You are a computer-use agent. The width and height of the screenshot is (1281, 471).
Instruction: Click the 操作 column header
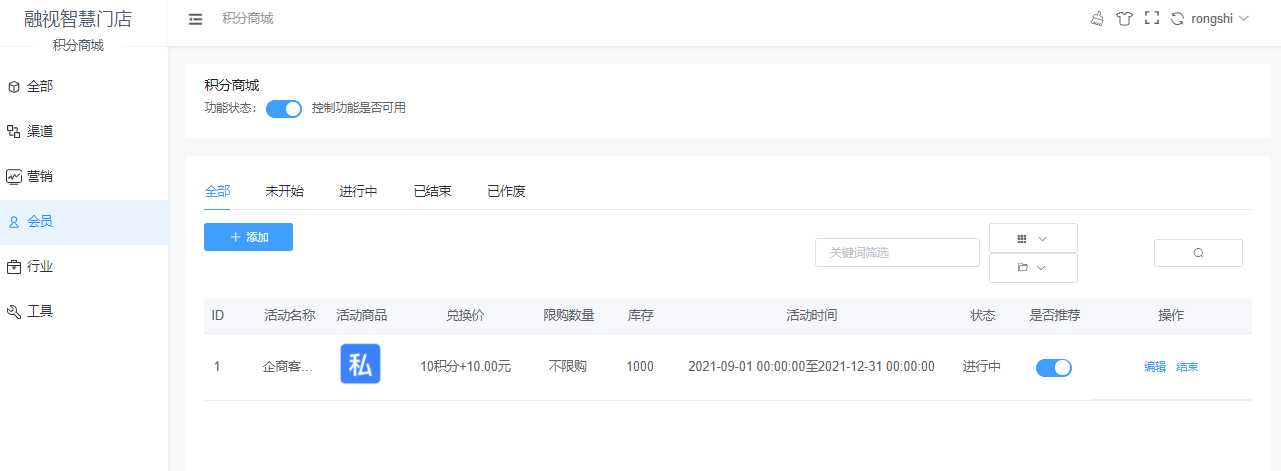coord(1170,315)
